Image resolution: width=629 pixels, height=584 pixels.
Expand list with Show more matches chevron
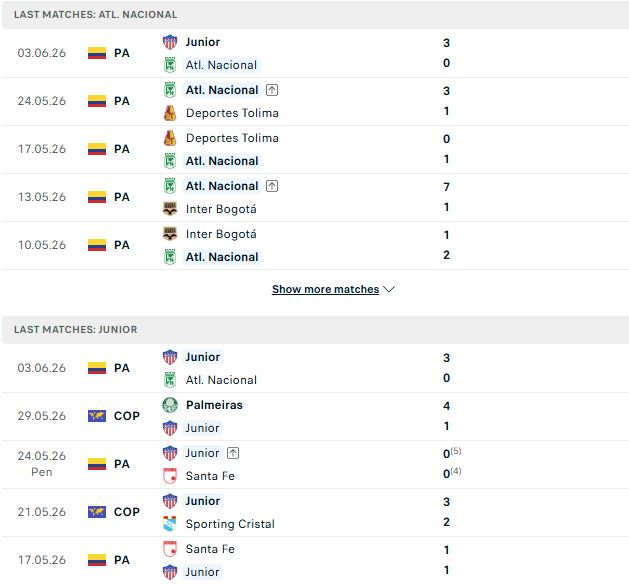[x=389, y=289]
